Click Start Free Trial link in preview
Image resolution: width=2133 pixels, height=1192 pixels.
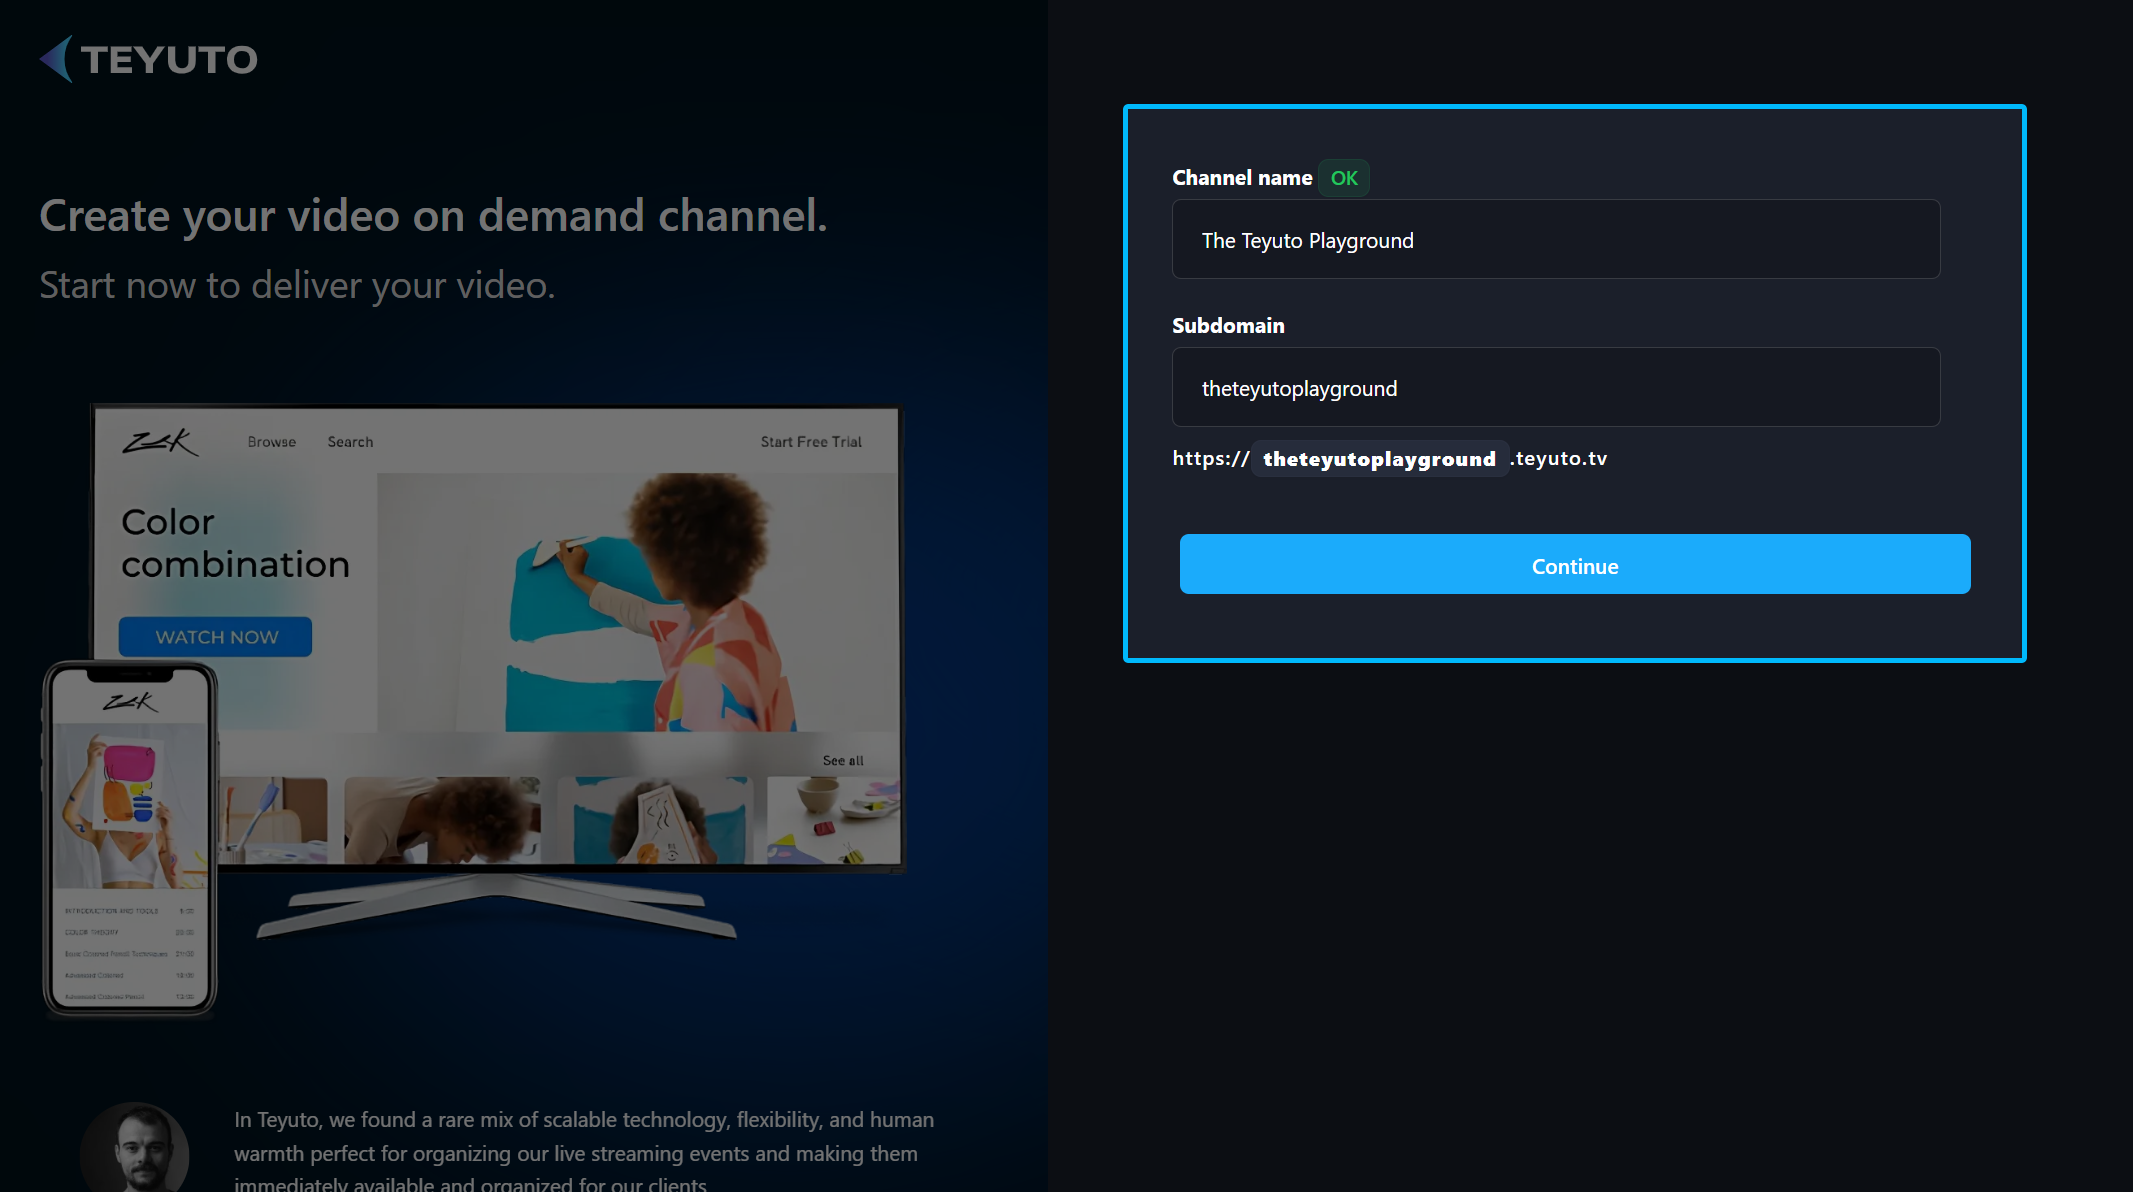(810, 442)
